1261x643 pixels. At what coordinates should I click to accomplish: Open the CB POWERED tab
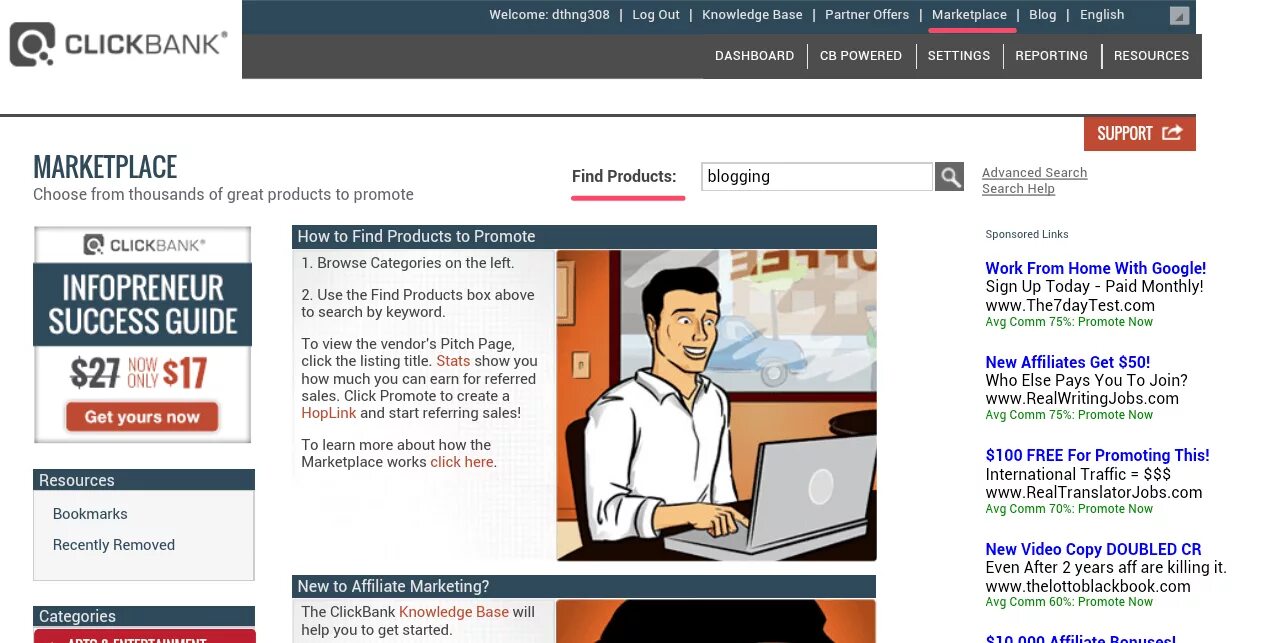point(861,56)
